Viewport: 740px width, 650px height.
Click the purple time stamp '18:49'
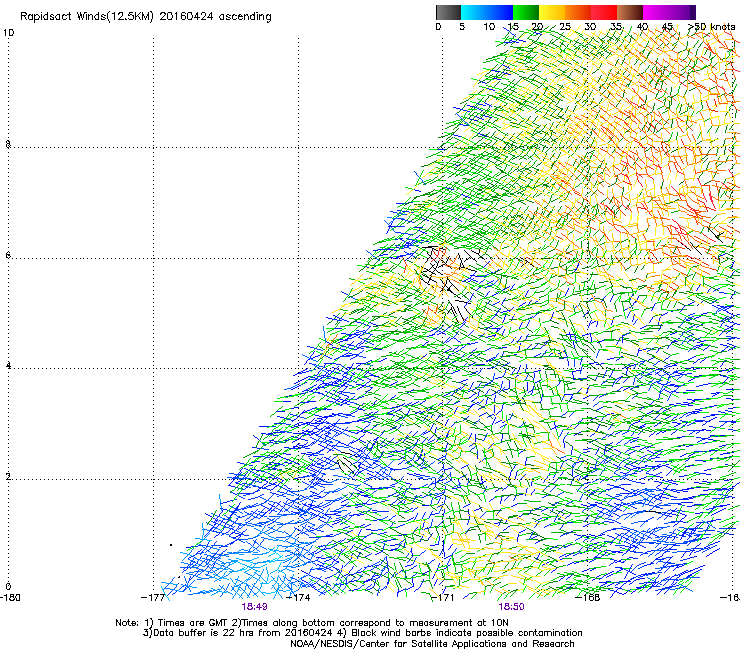click(254, 607)
